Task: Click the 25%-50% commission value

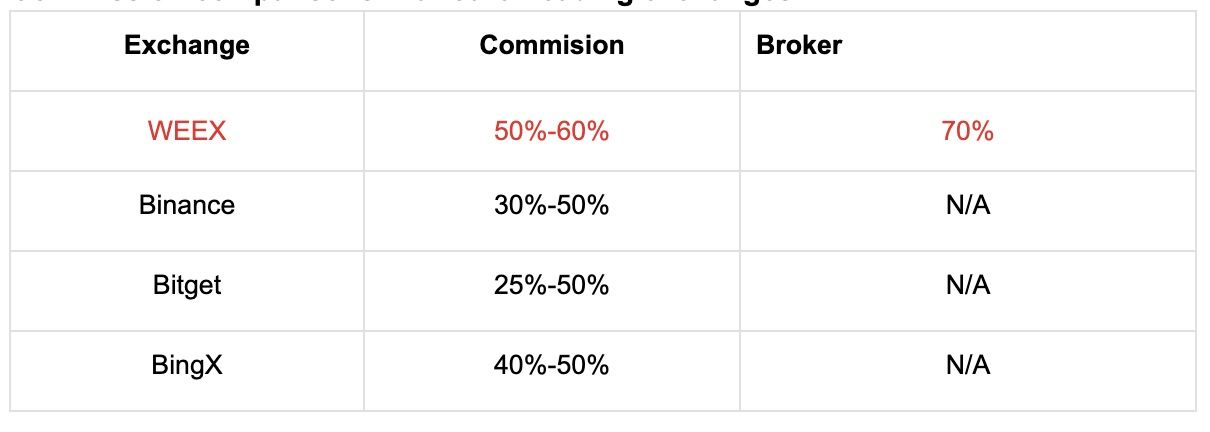Action: point(551,285)
